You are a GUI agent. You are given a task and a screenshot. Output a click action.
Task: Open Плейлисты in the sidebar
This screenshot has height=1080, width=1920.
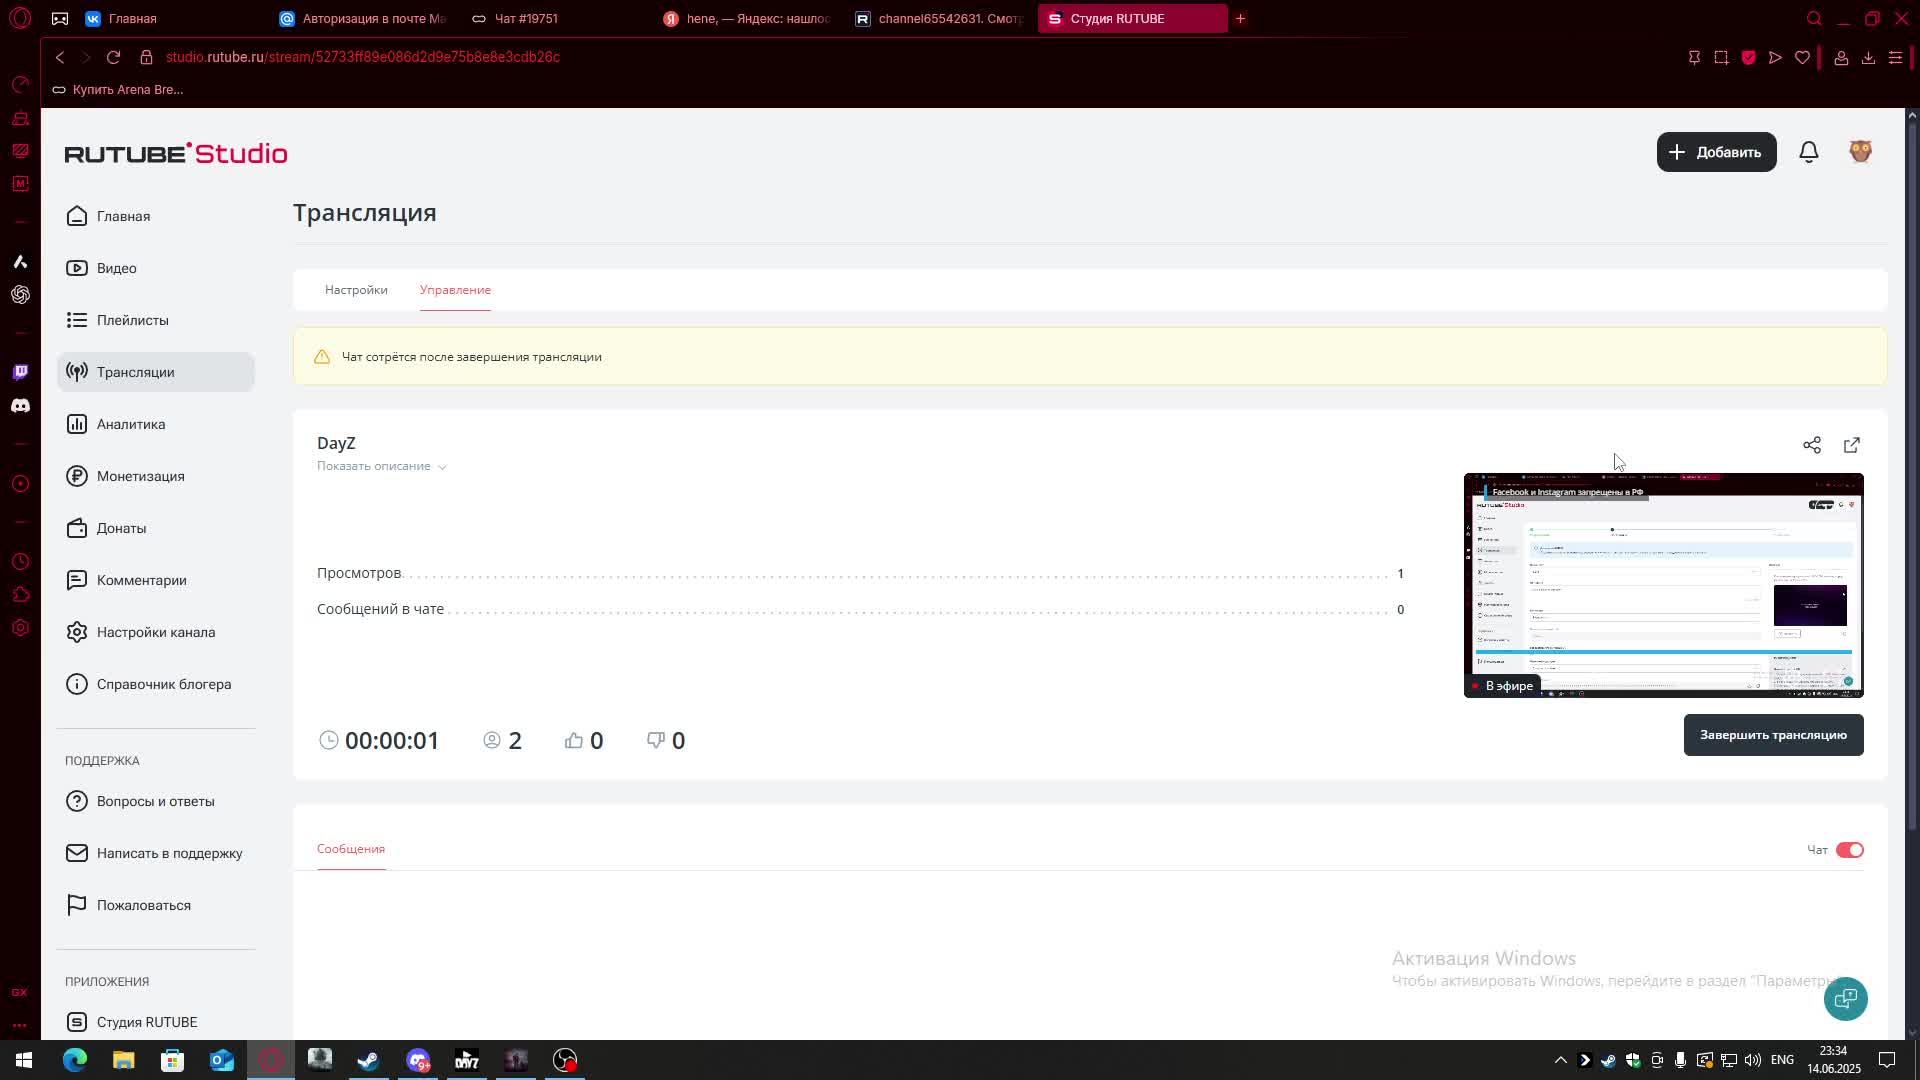pyautogui.click(x=156, y=320)
